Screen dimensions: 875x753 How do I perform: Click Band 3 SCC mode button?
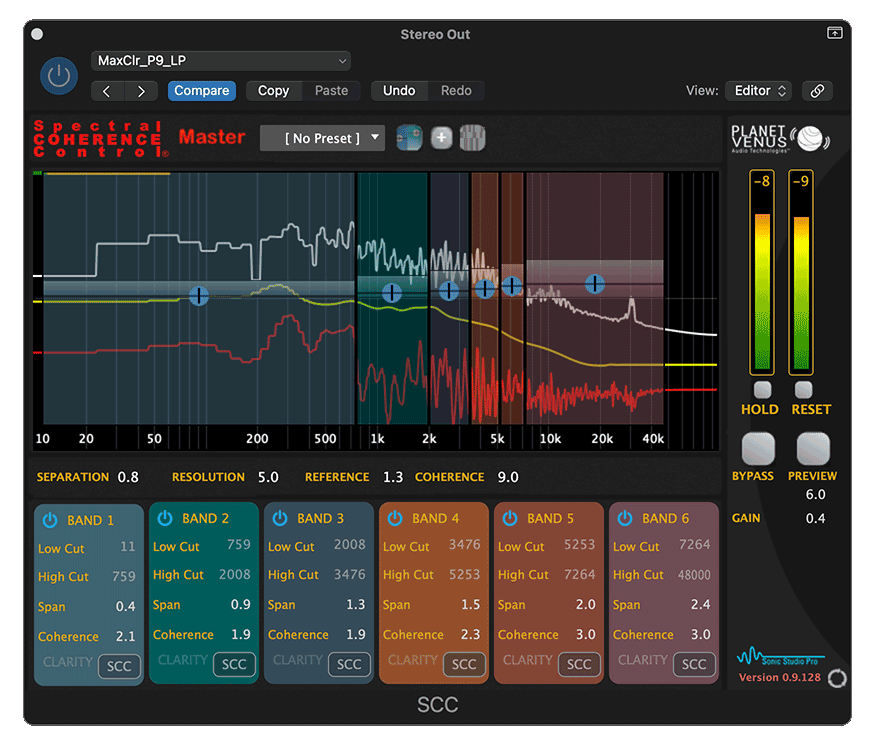(x=349, y=664)
